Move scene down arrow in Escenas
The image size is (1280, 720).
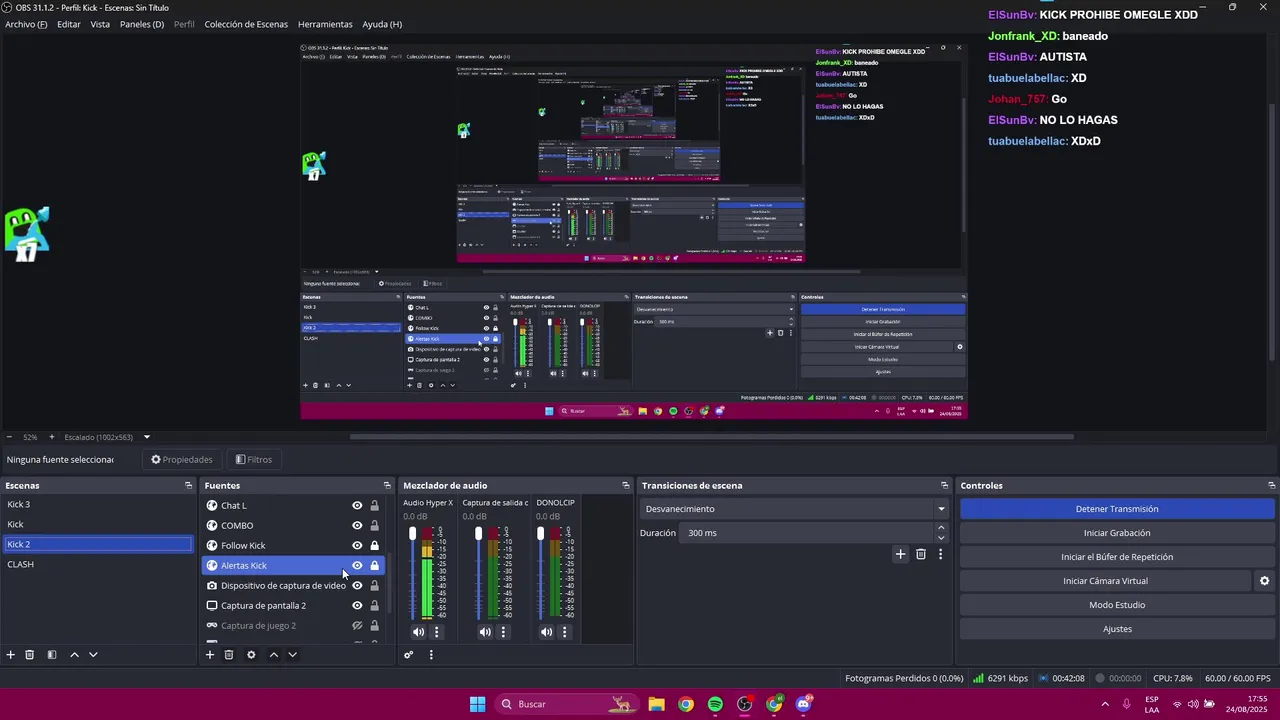tap(93, 655)
